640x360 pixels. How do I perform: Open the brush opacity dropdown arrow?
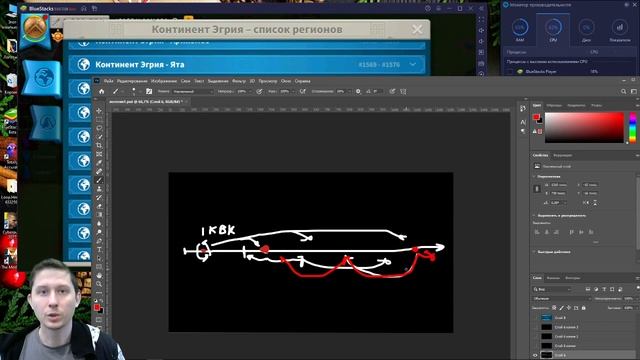click(x=249, y=91)
